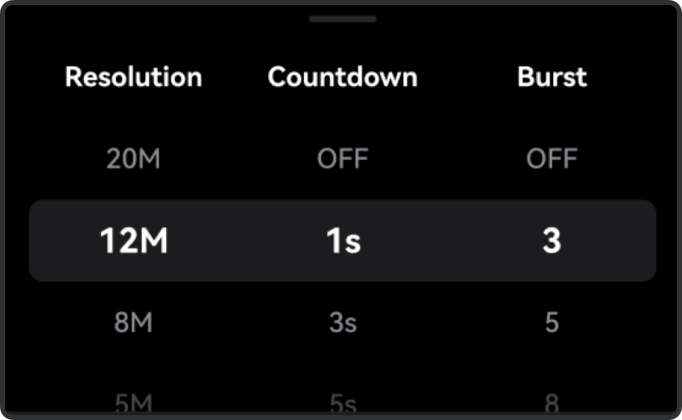Viewport: 682px width, 420px height.
Task: Select the 5M resolution option
Action: pos(134,403)
